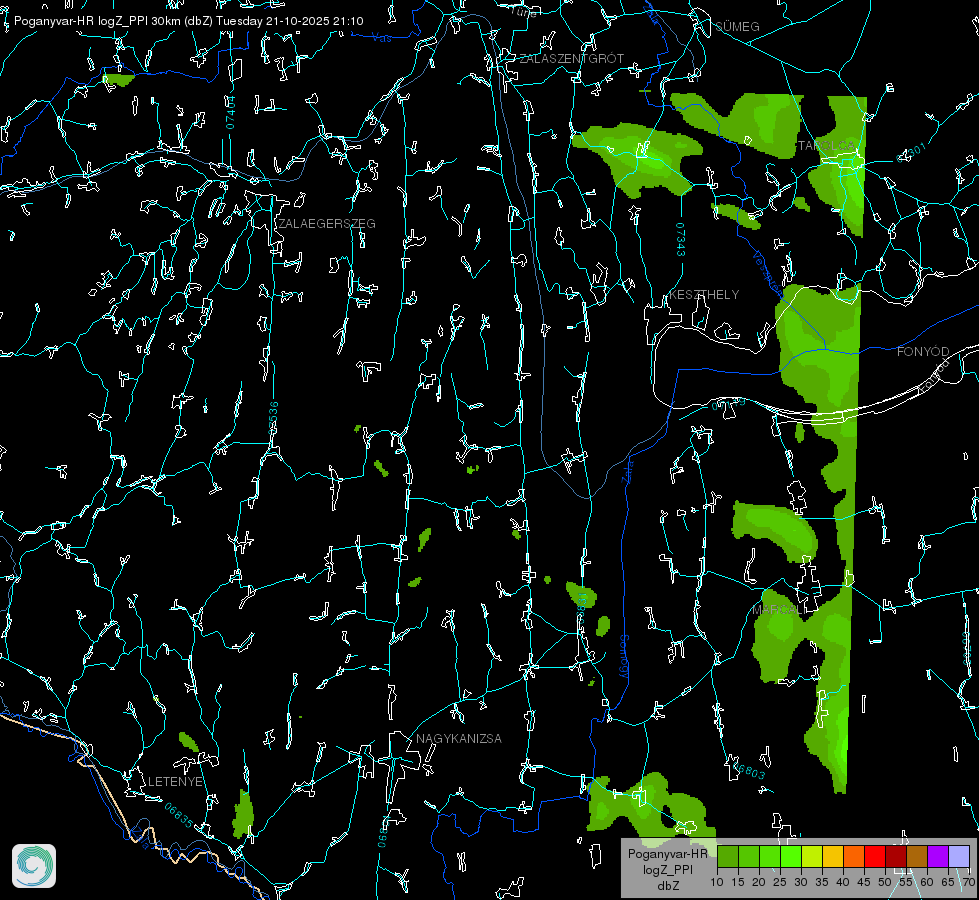Click the legend scale value 50
979x900 pixels.
pos(885,882)
